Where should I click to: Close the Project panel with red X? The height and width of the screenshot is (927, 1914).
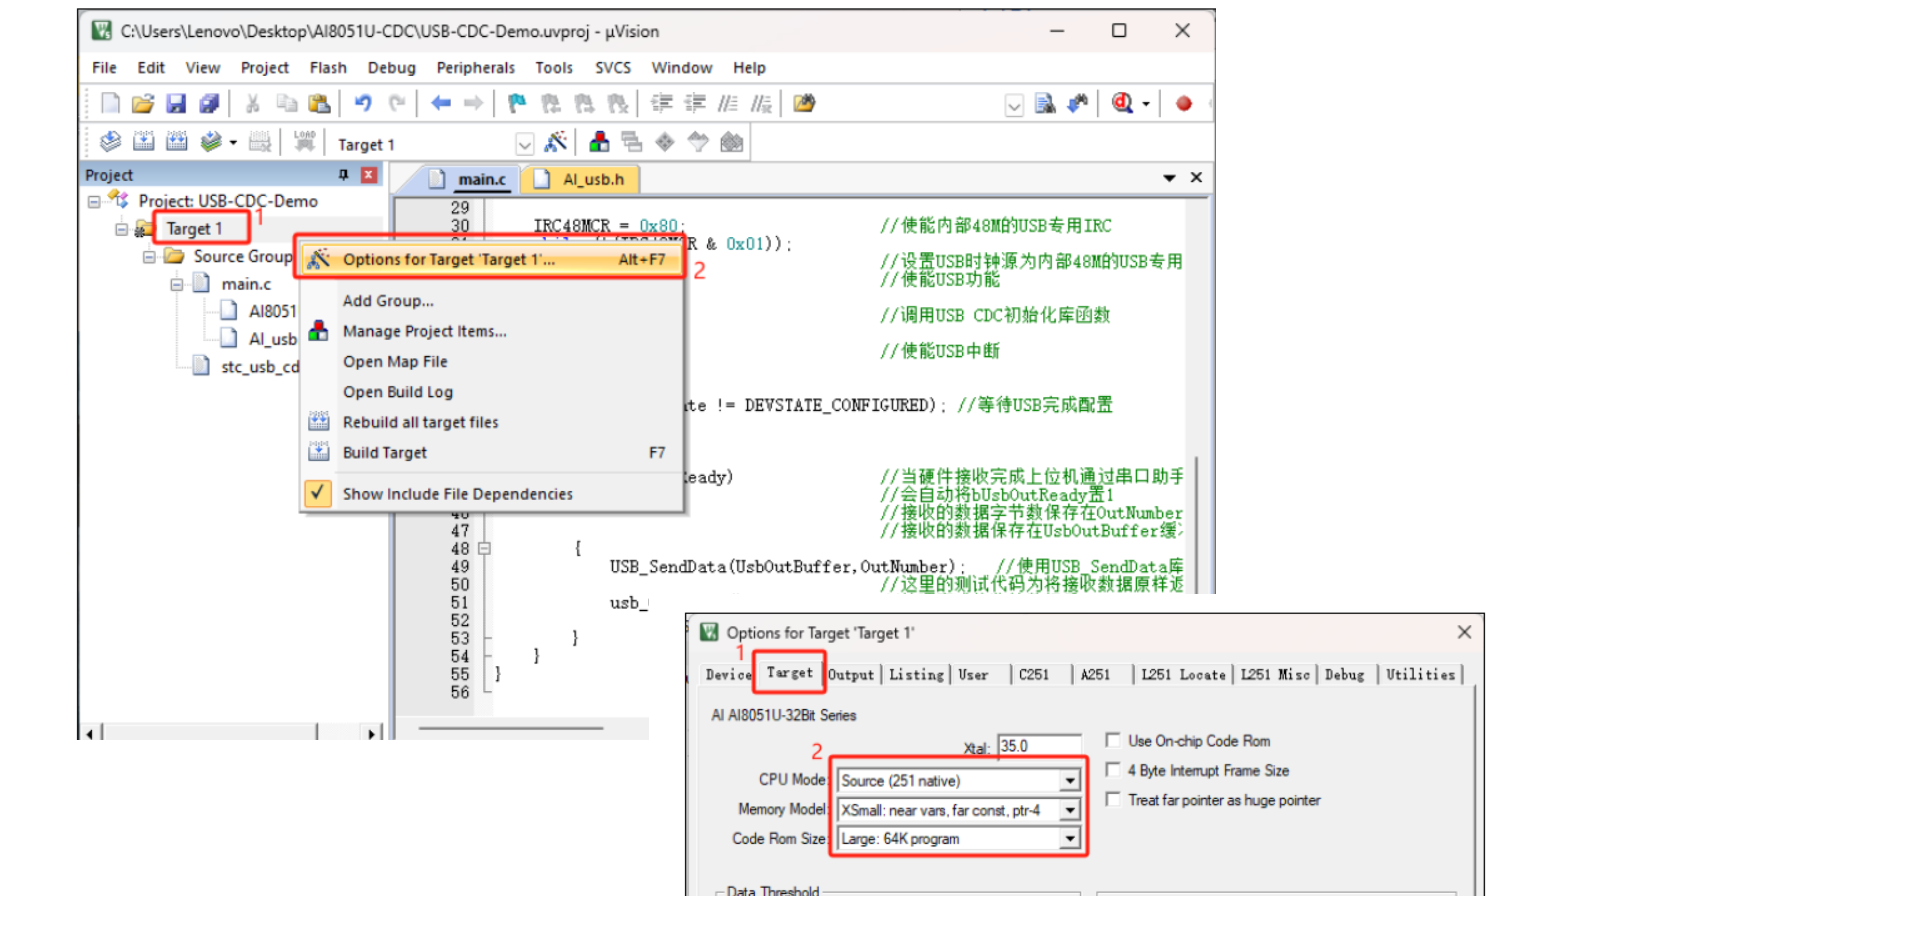369,175
